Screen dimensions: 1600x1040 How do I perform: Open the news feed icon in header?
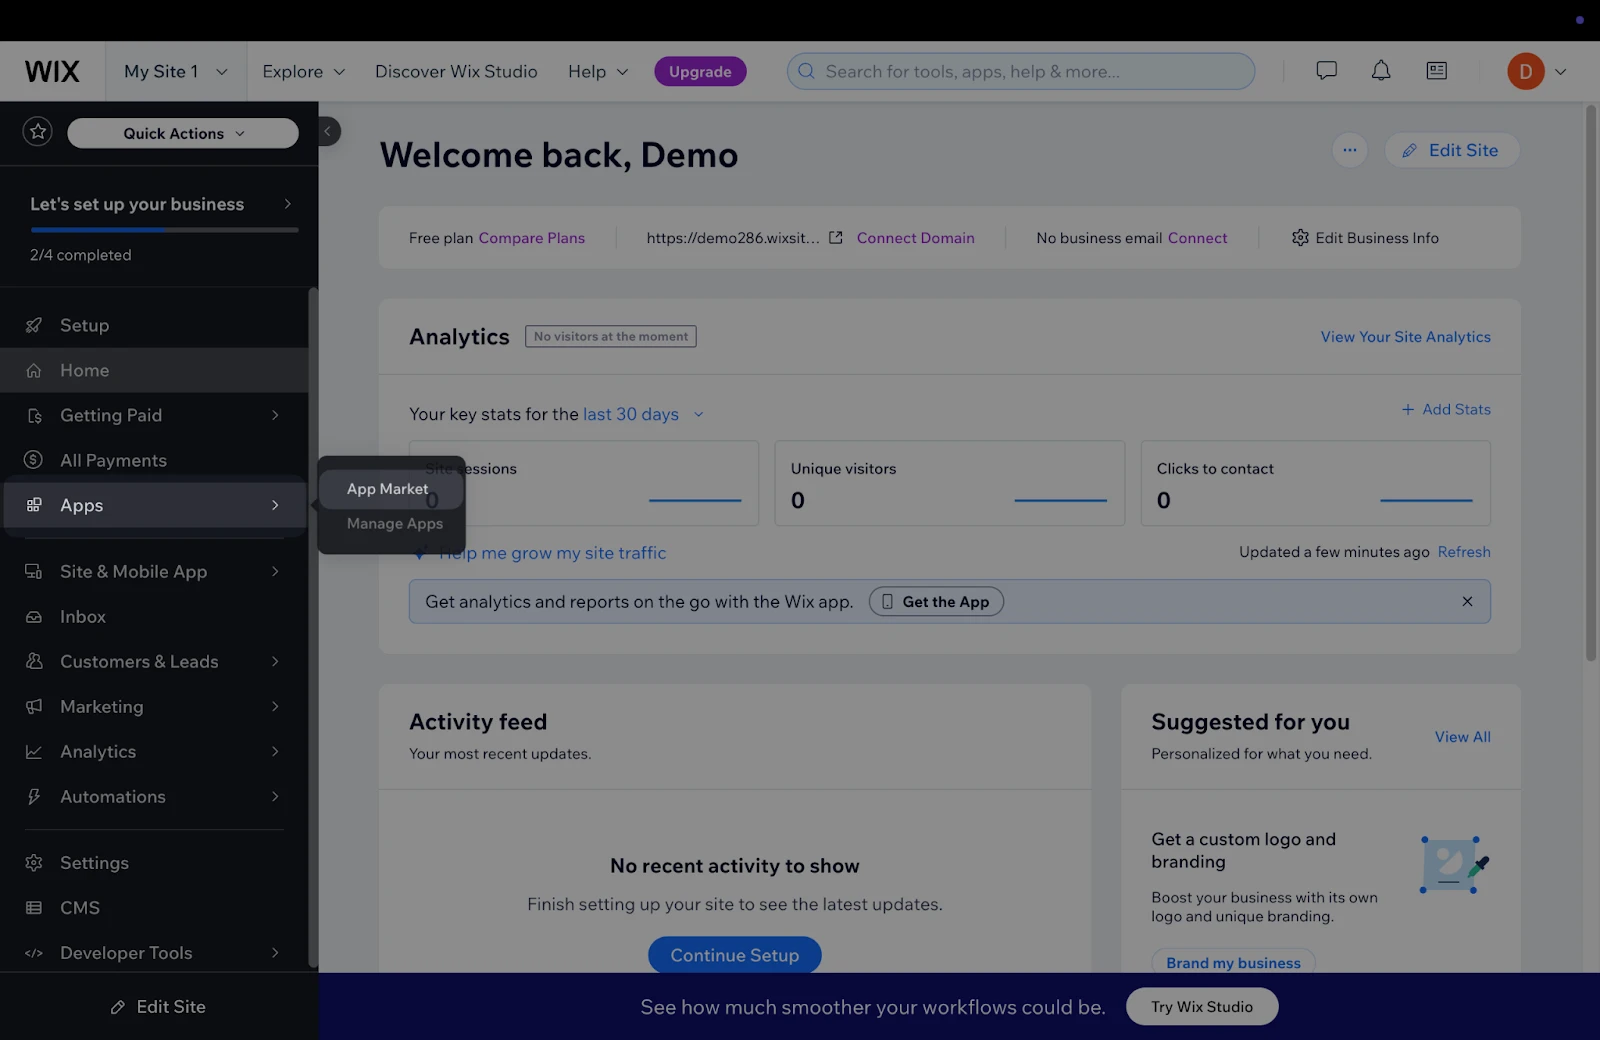pos(1436,71)
